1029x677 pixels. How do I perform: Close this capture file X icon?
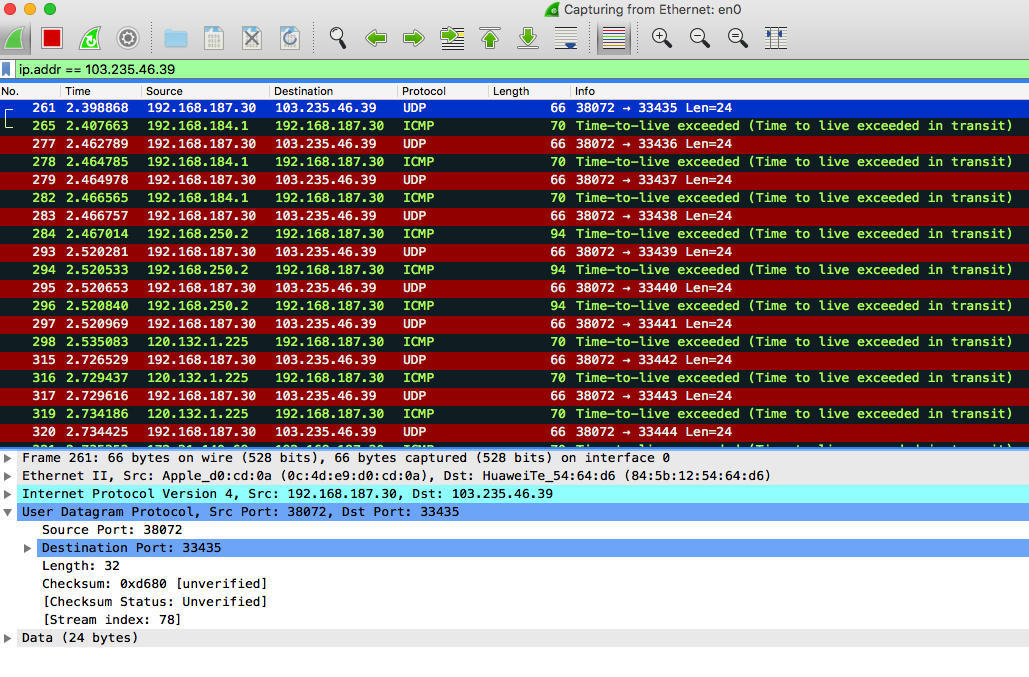coord(251,38)
